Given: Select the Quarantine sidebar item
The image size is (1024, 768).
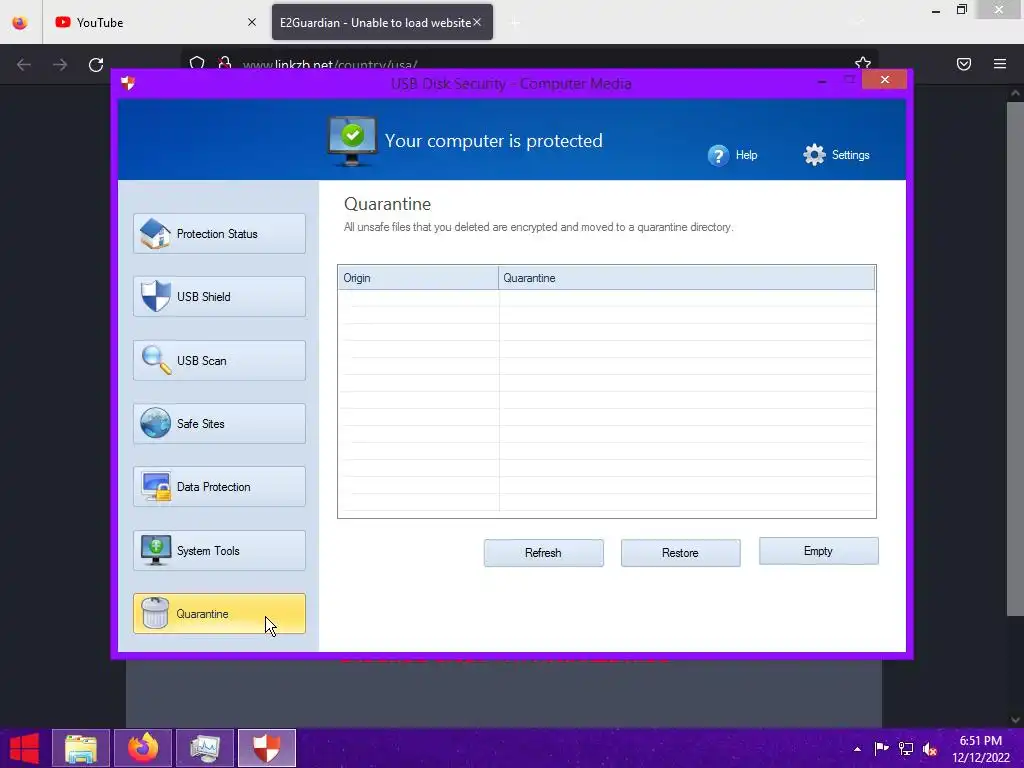Looking at the screenshot, I should tap(219, 614).
